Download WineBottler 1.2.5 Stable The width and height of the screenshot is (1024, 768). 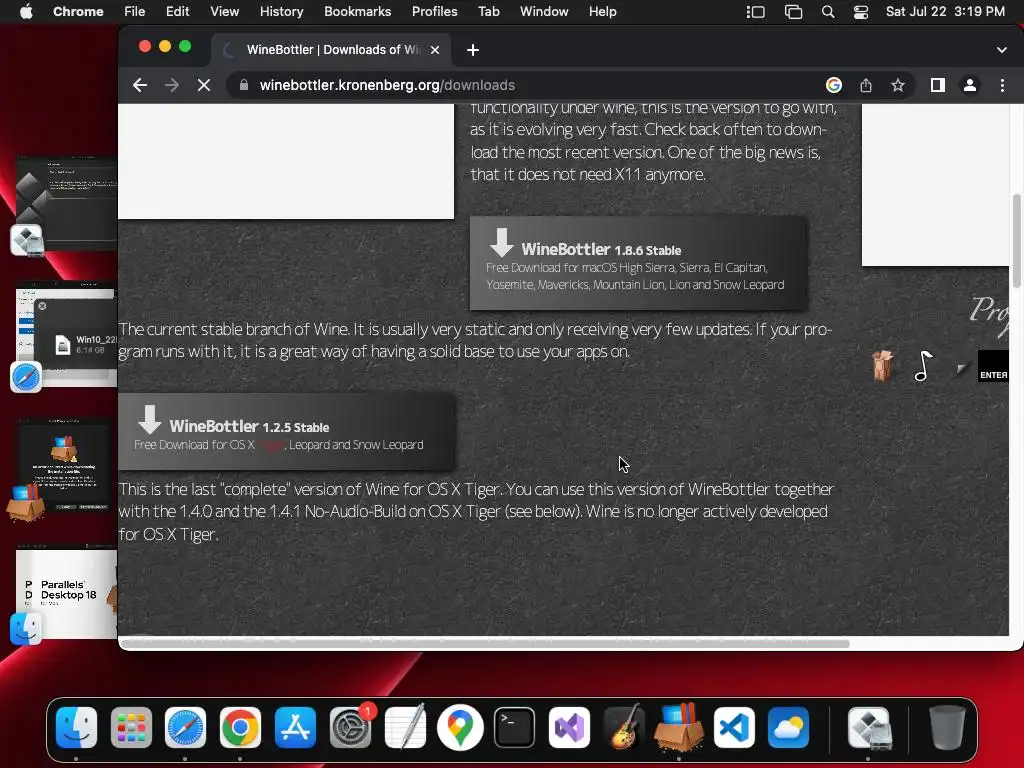coord(287,431)
